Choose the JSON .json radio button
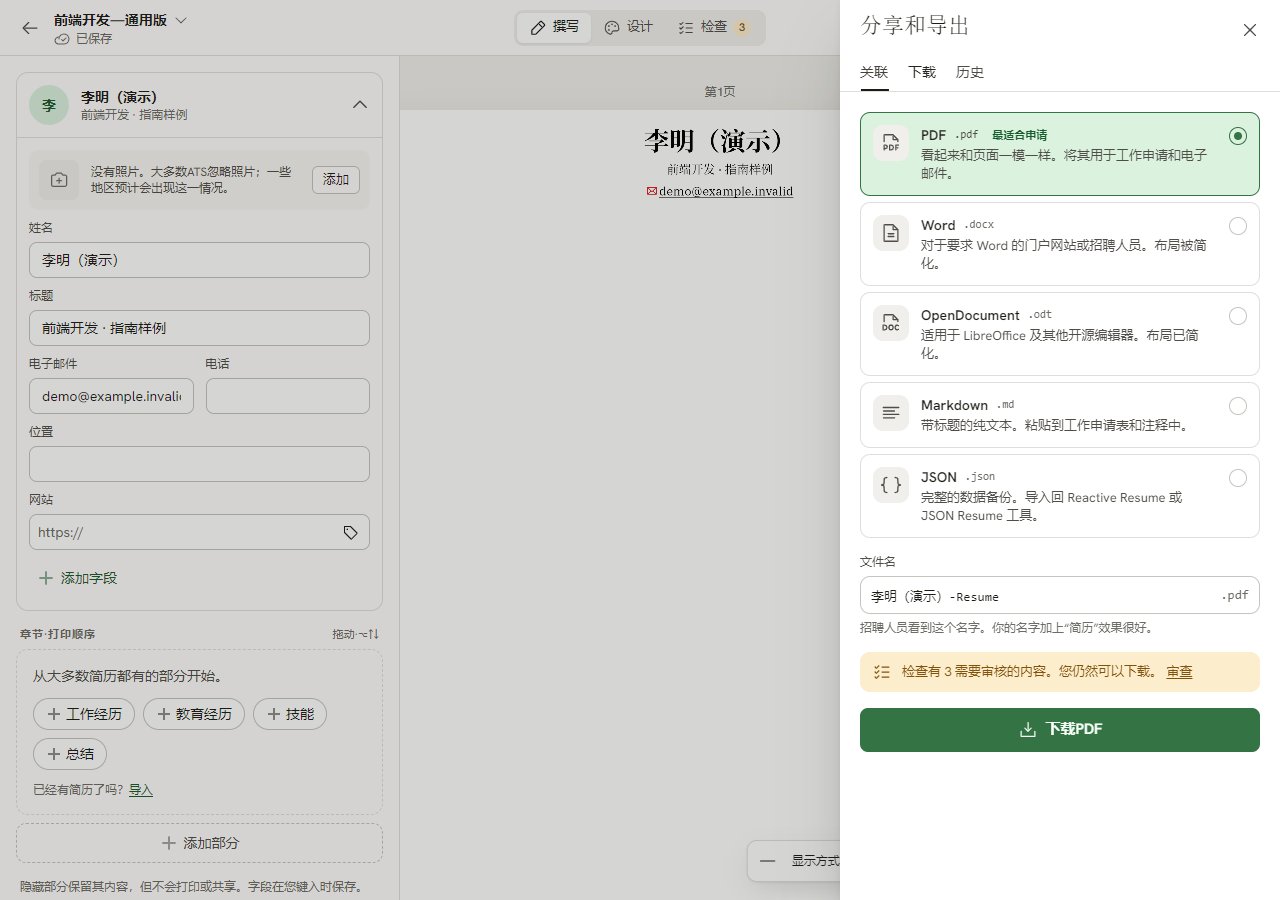 [1238, 478]
